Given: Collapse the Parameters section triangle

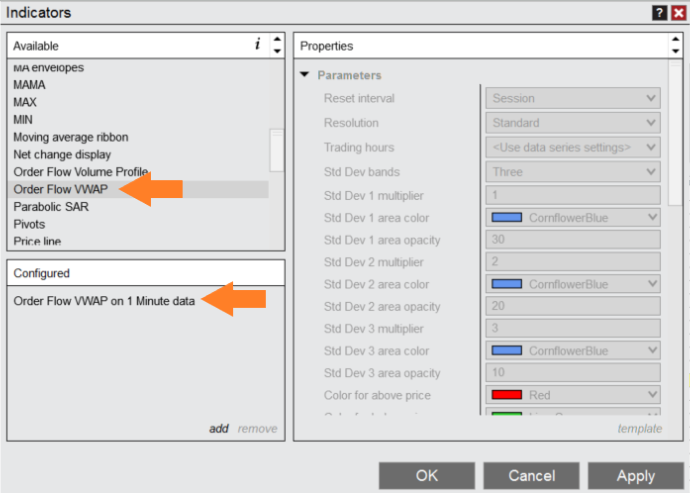Looking at the screenshot, I should tap(305, 74).
